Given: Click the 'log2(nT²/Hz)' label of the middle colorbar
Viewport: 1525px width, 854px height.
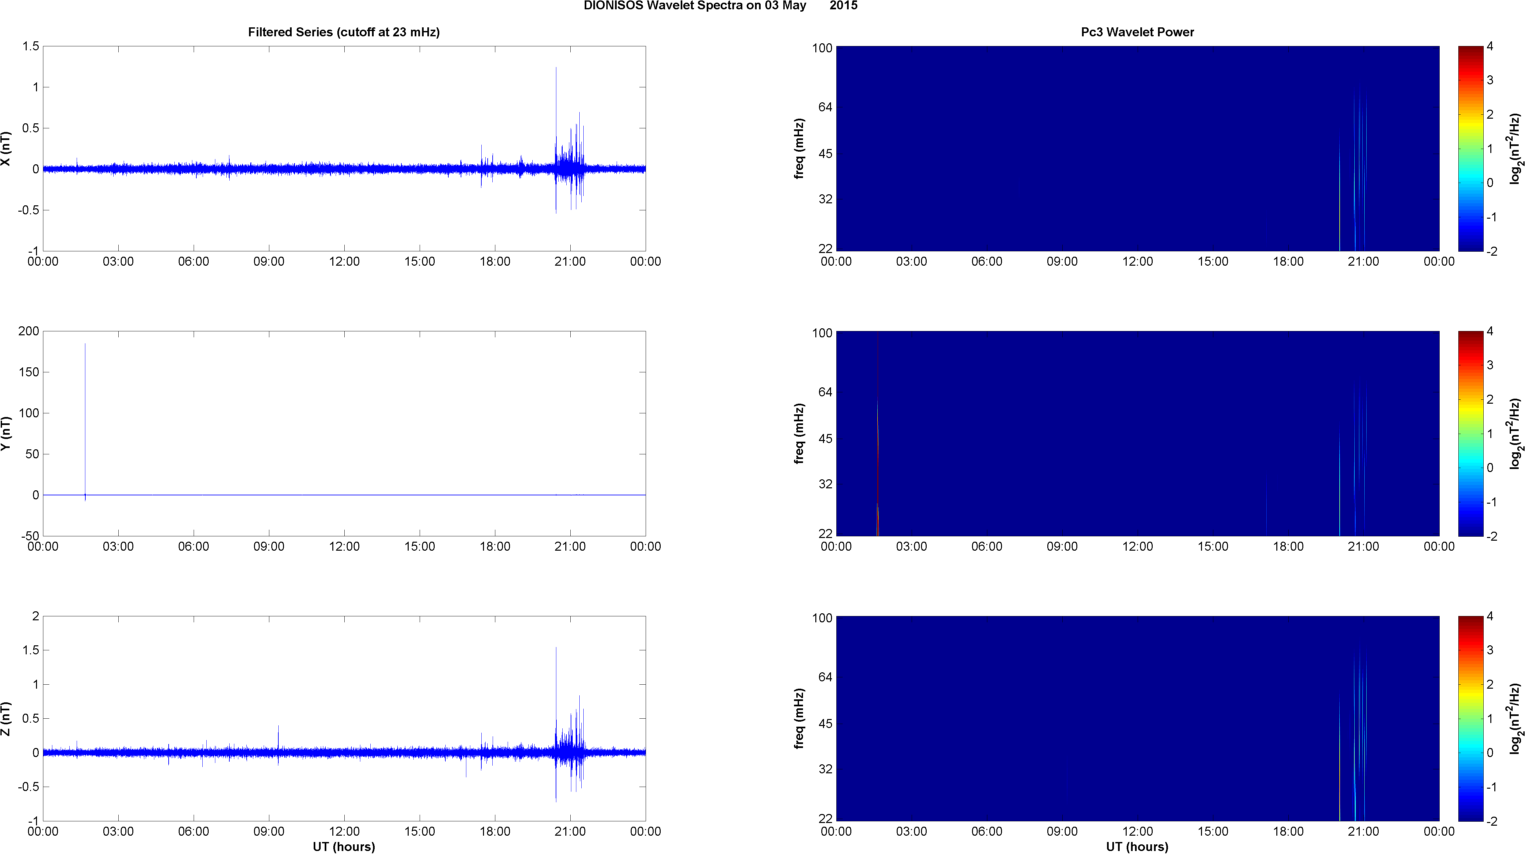Looking at the screenshot, I should [1515, 434].
